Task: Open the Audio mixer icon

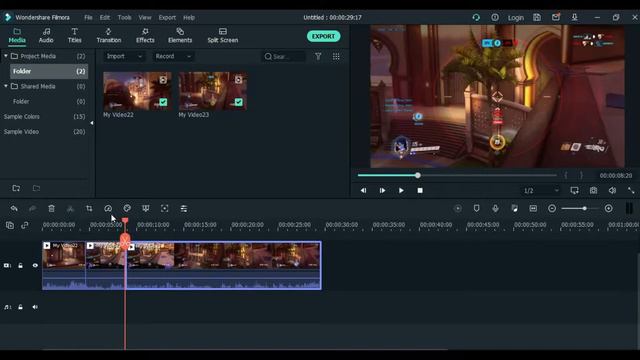Action: click(x=514, y=209)
